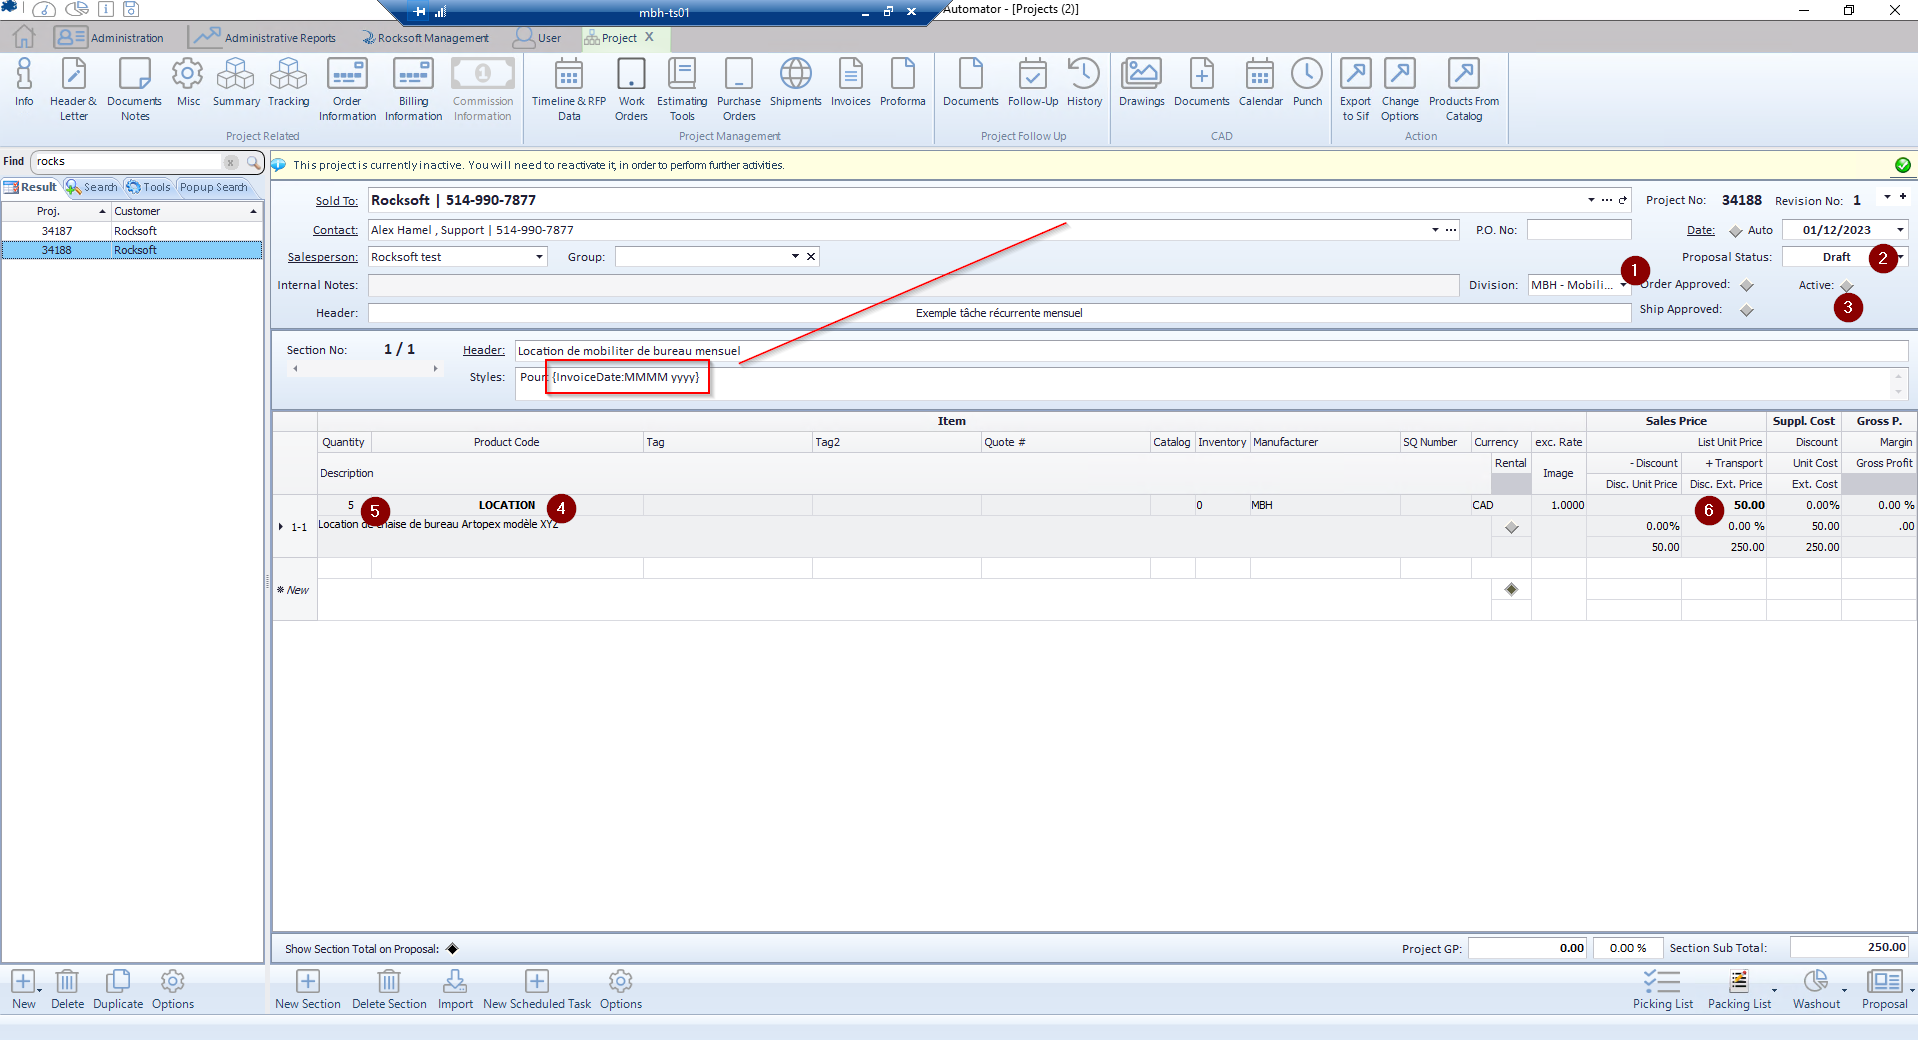Toggle the Order Approved checkbox

(1747, 286)
